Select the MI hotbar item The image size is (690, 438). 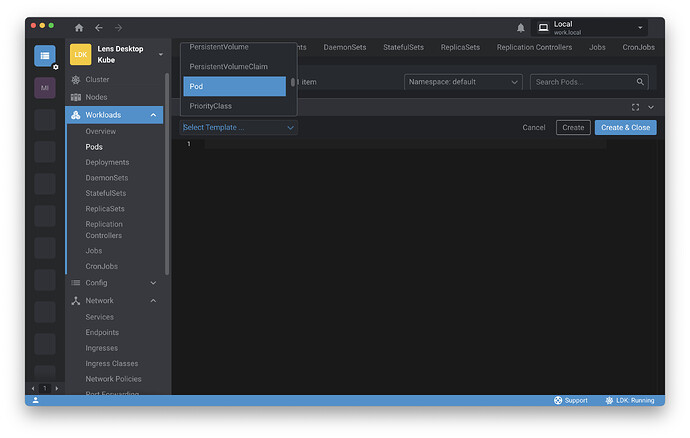tap(45, 88)
